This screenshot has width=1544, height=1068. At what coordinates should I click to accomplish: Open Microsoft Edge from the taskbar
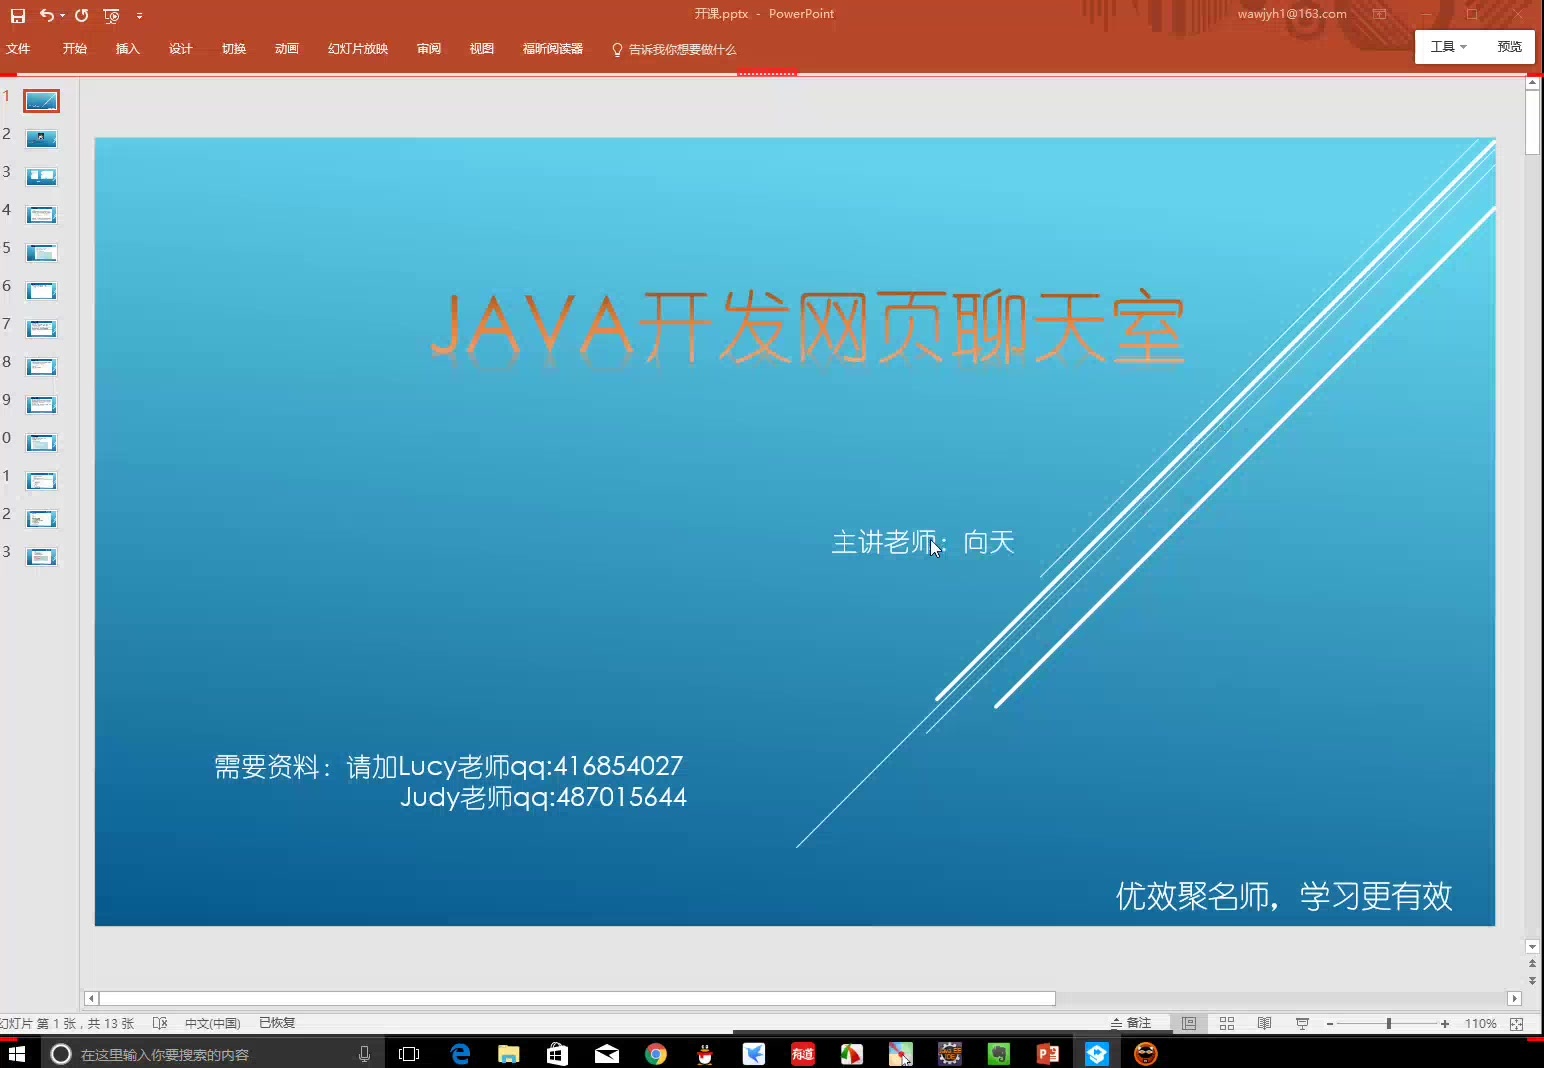pos(460,1054)
